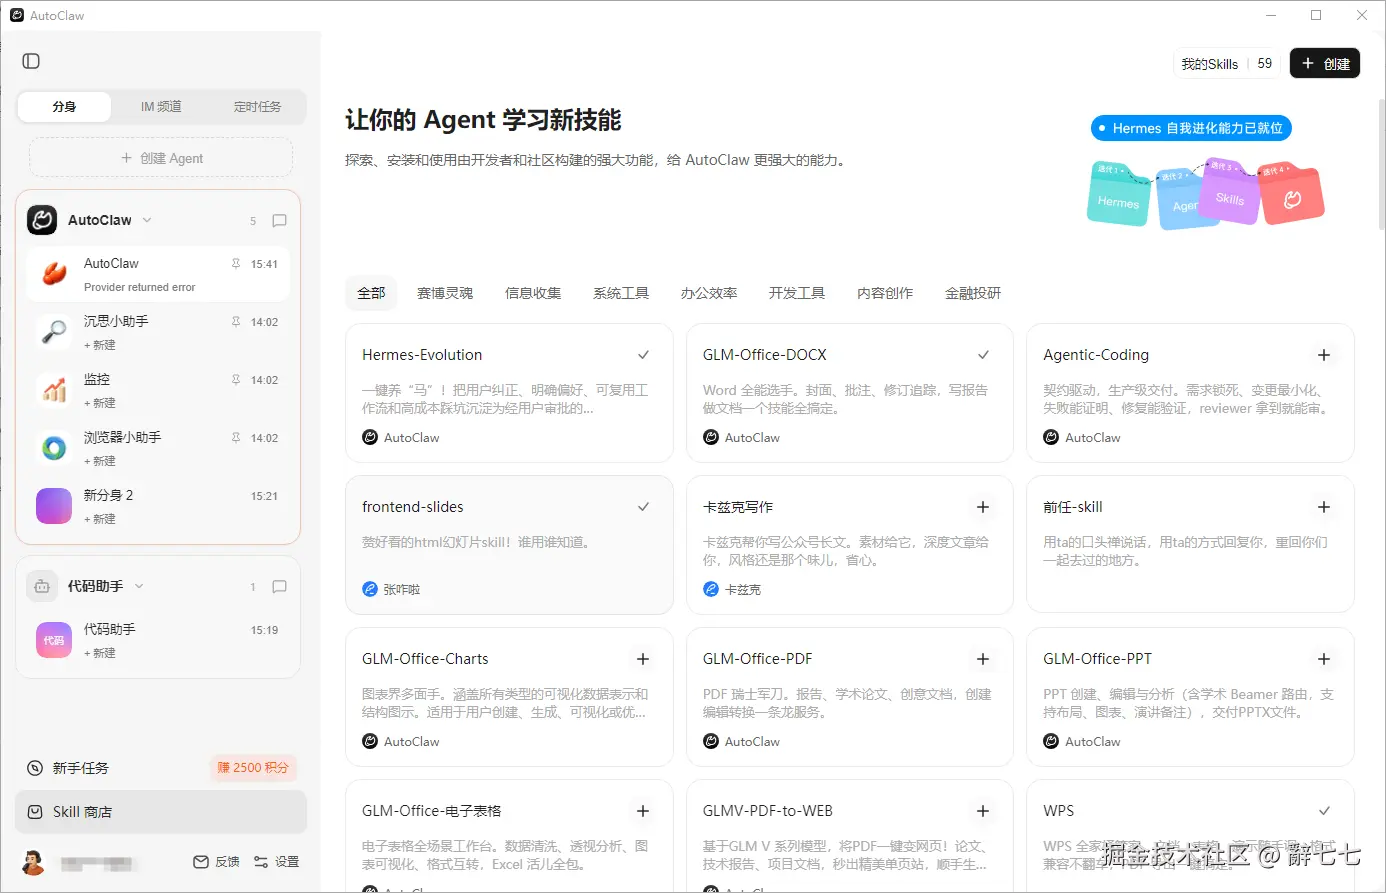
Task: Collapse the sidebar with the panel icon
Action: coord(31,61)
